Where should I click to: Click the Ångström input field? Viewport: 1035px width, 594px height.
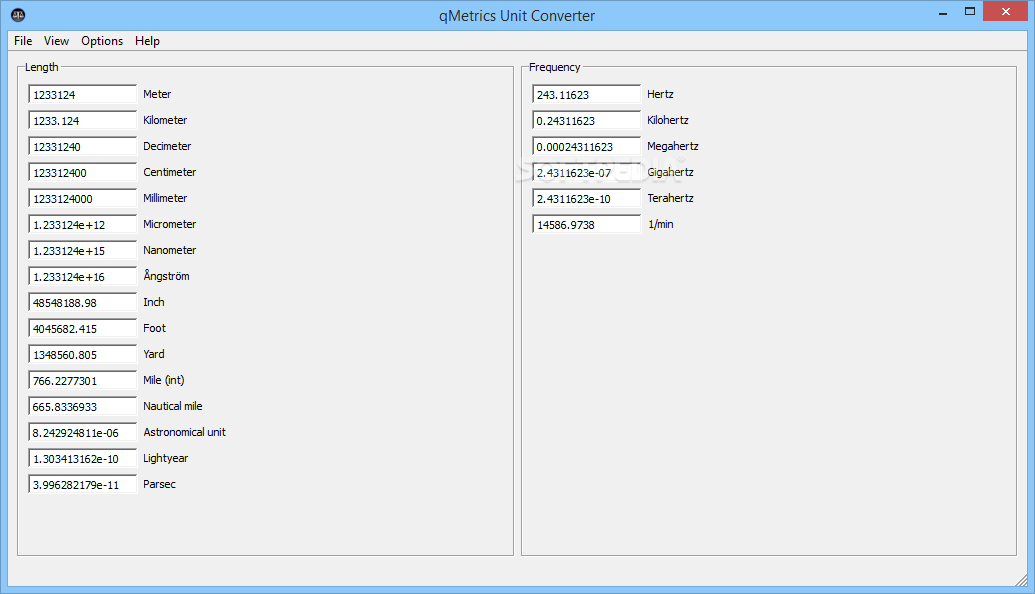pos(83,277)
